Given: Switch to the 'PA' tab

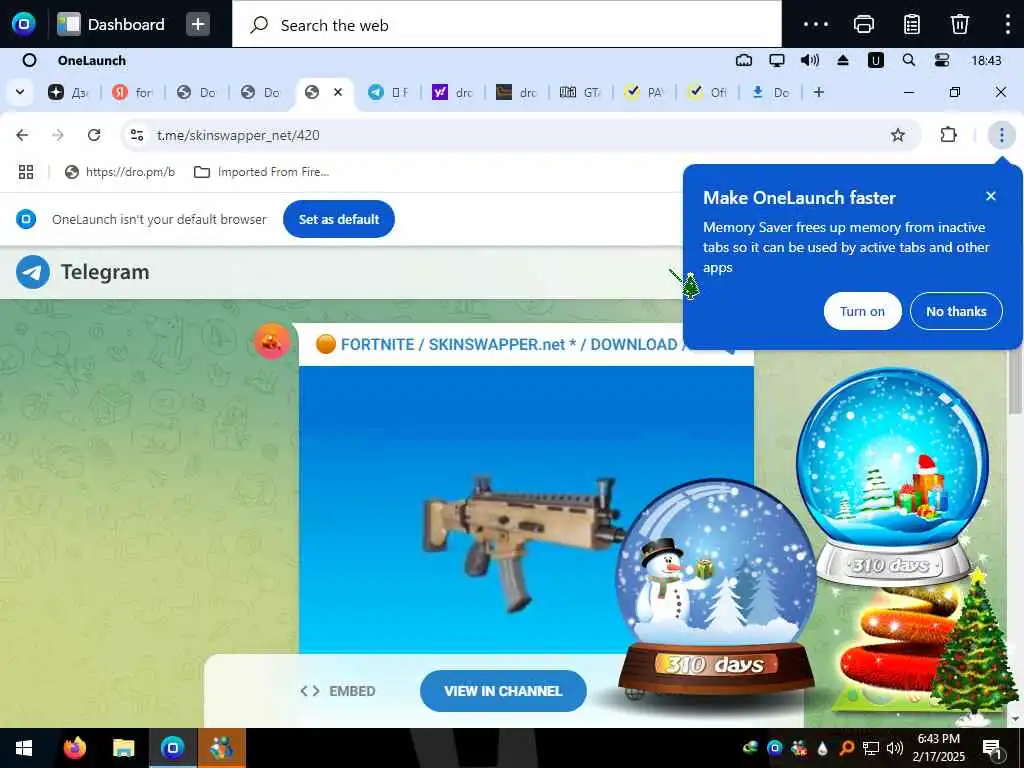Looking at the screenshot, I should (644, 92).
